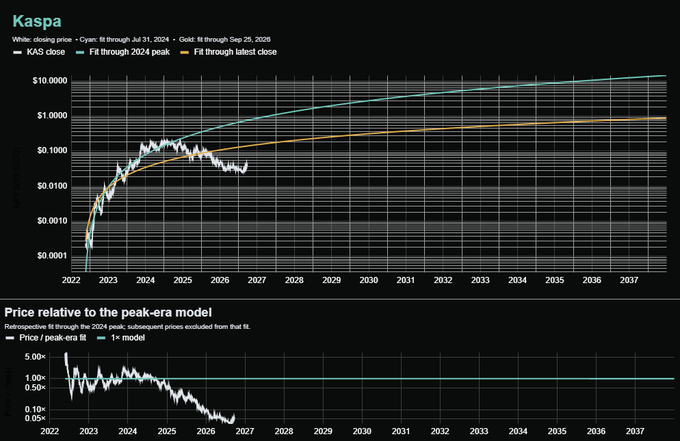Click 2027 on the upper price chart axis

click(x=257, y=280)
